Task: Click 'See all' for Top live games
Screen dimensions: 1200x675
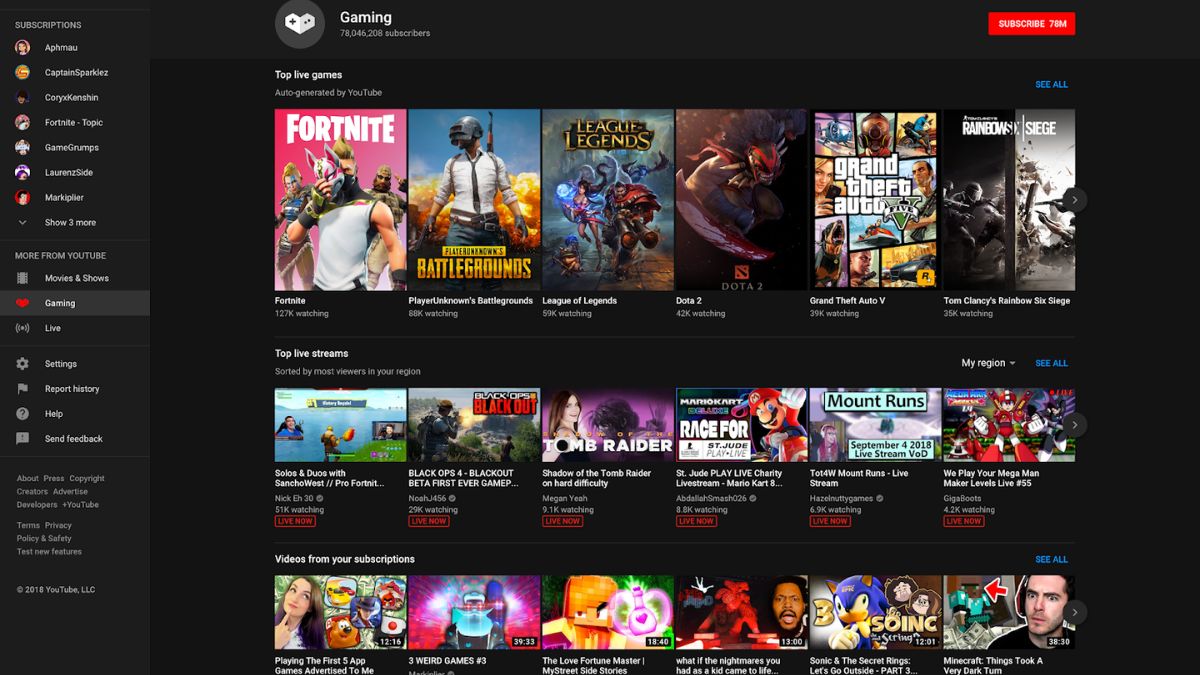Action: (1051, 85)
